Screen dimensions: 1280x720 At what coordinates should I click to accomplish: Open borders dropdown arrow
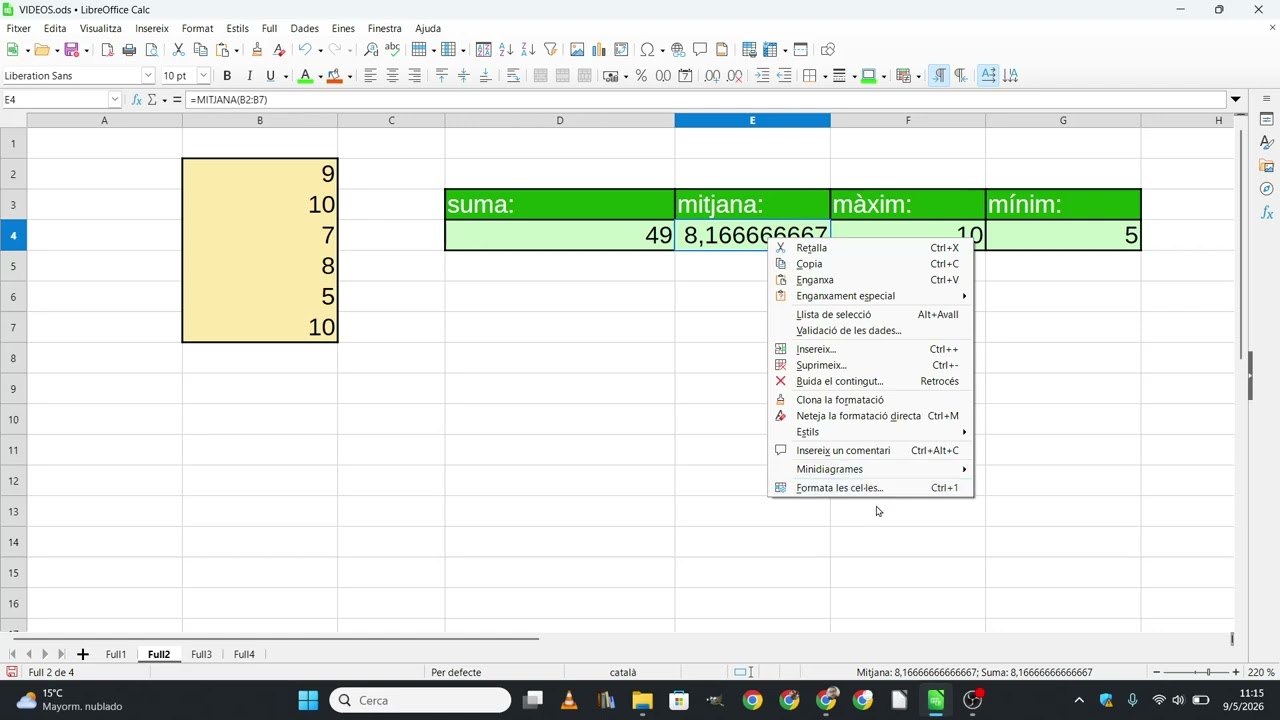[x=827, y=76]
